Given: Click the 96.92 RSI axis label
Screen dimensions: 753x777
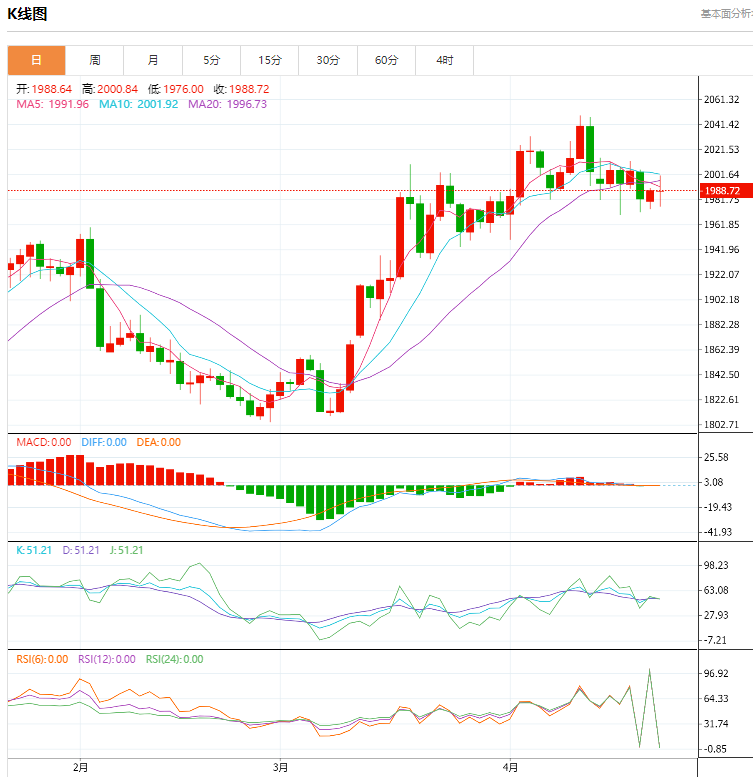Looking at the screenshot, I should coord(716,673).
